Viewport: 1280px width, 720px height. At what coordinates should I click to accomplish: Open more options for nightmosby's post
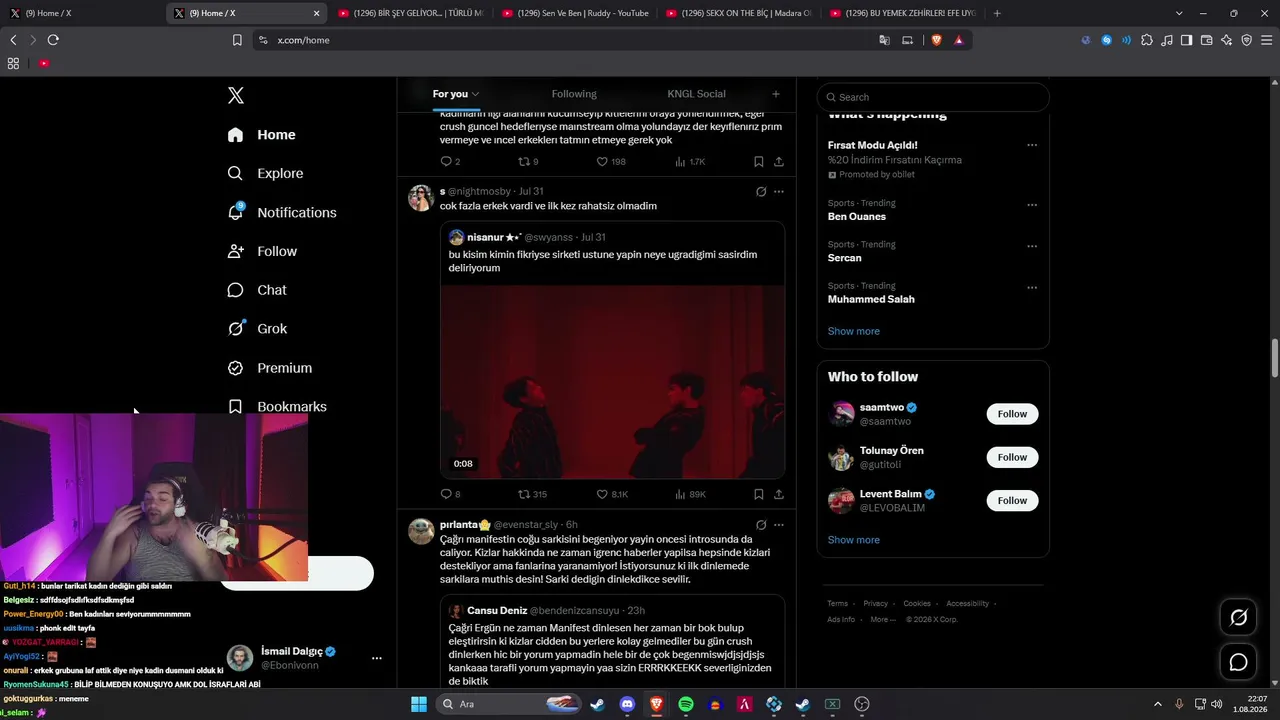(779, 192)
